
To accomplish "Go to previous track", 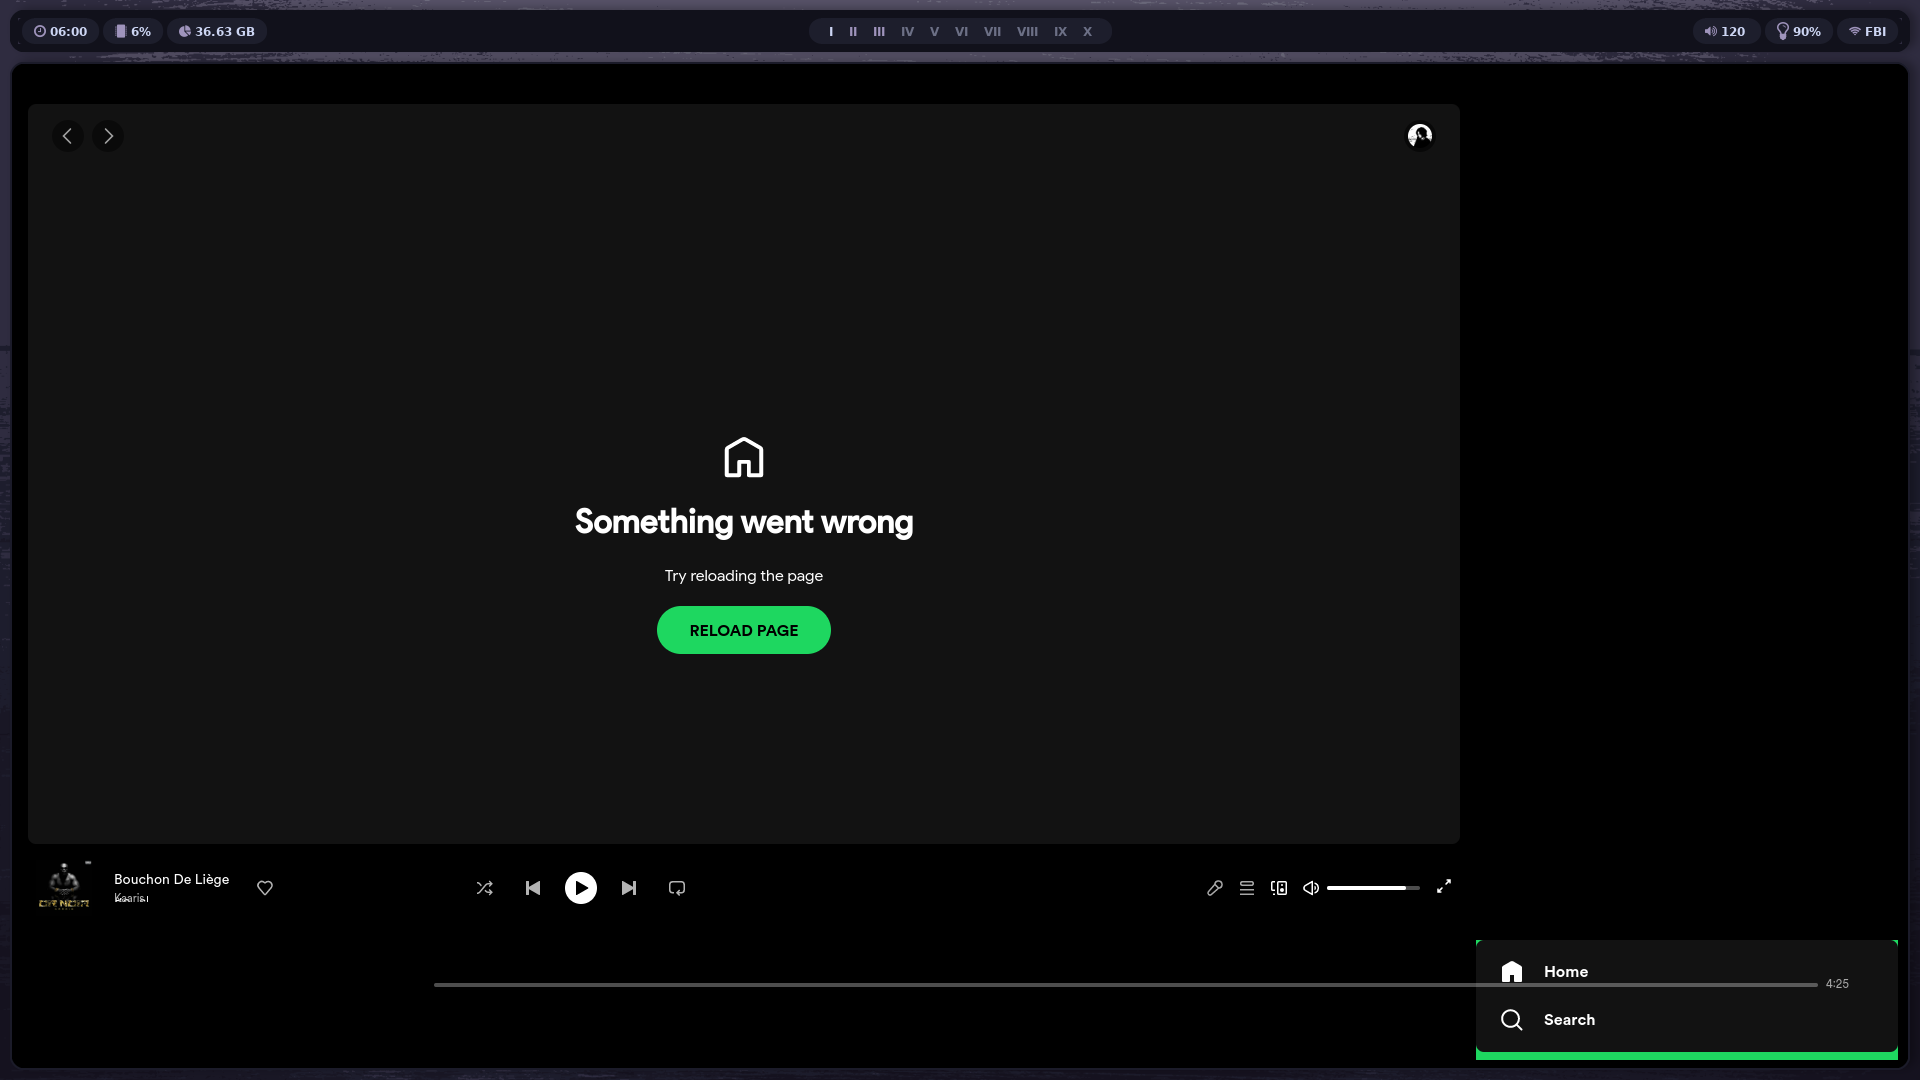I will (533, 888).
